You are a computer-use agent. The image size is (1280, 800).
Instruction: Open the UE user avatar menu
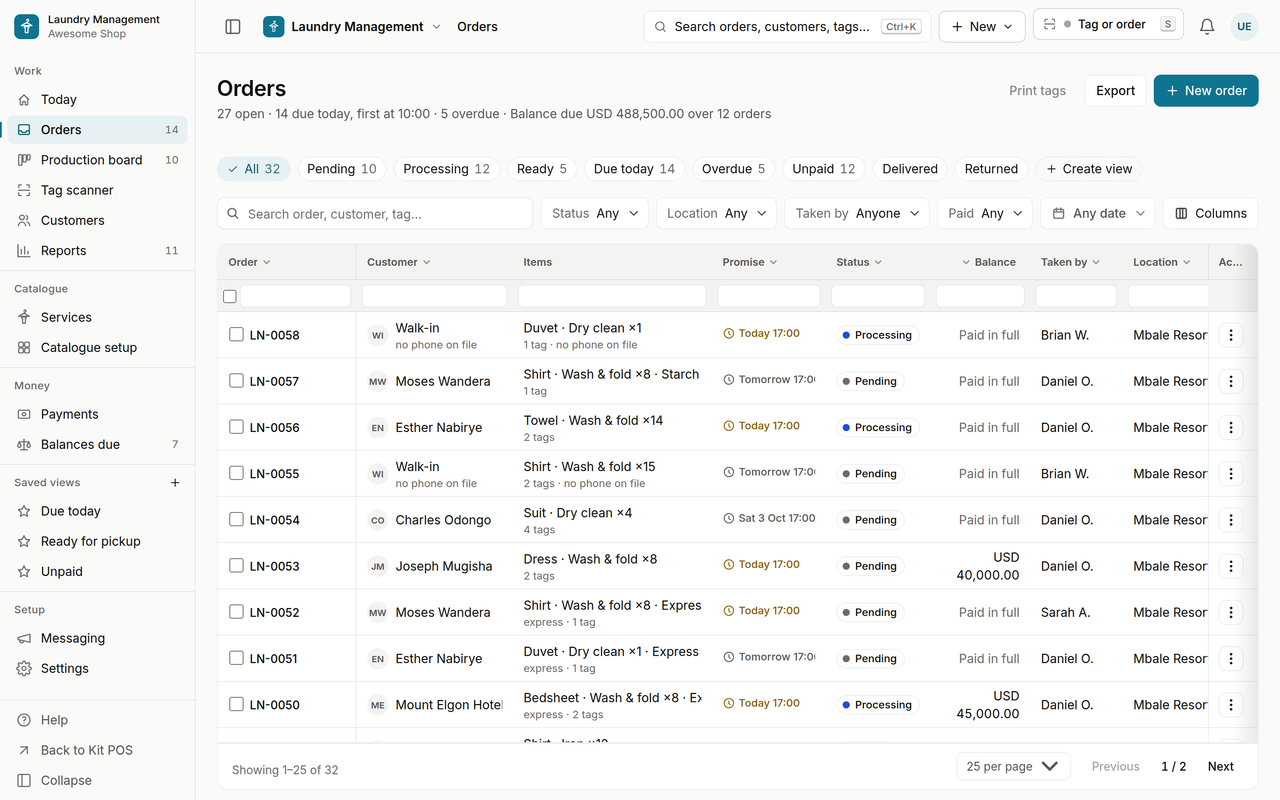[1244, 27]
